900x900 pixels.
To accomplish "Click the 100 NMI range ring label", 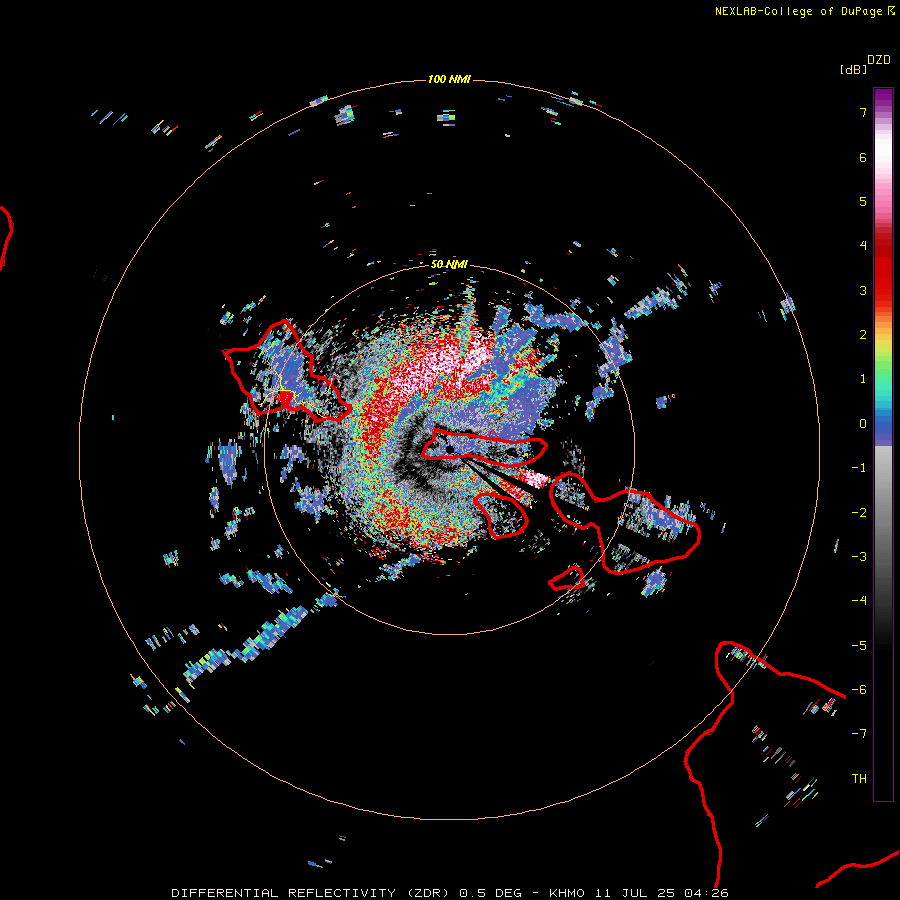I will tap(449, 79).
